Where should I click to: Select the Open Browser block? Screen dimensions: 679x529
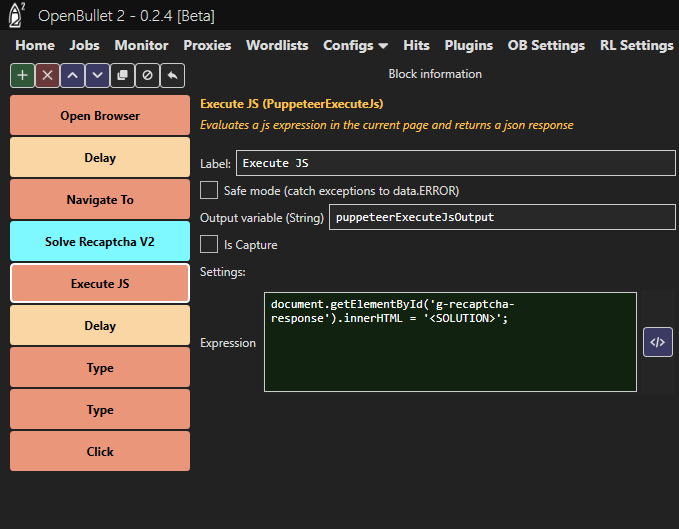pyautogui.click(x=100, y=116)
